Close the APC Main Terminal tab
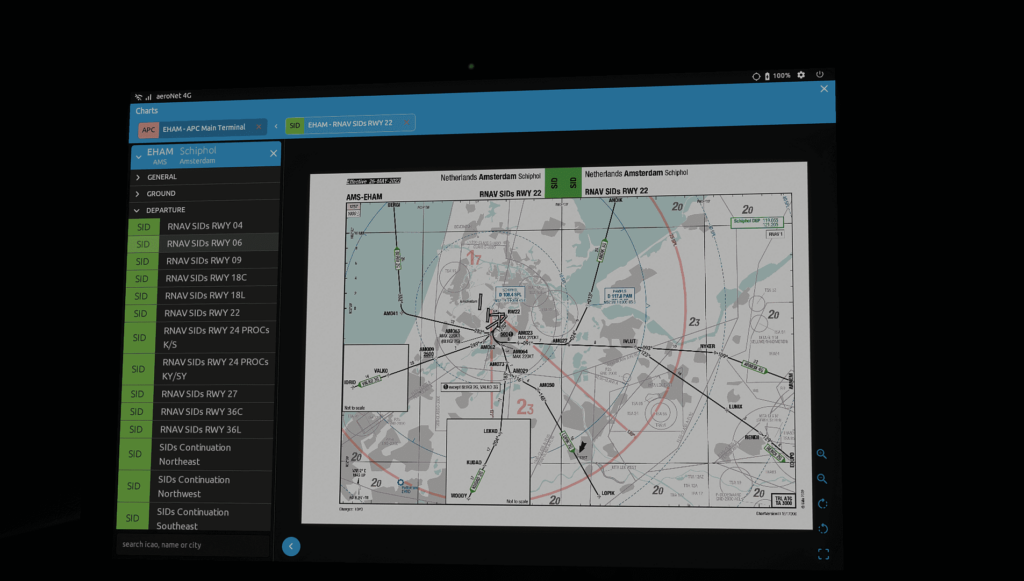The height and width of the screenshot is (581, 1024). [259, 127]
